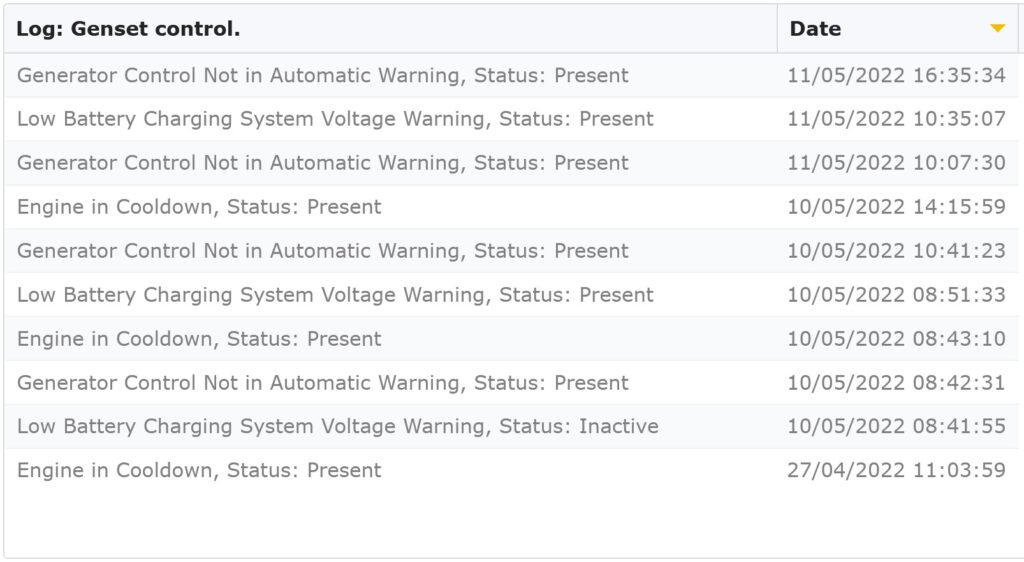Click the date 10/05/2022 14:15:59 cell

click(896, 207)
